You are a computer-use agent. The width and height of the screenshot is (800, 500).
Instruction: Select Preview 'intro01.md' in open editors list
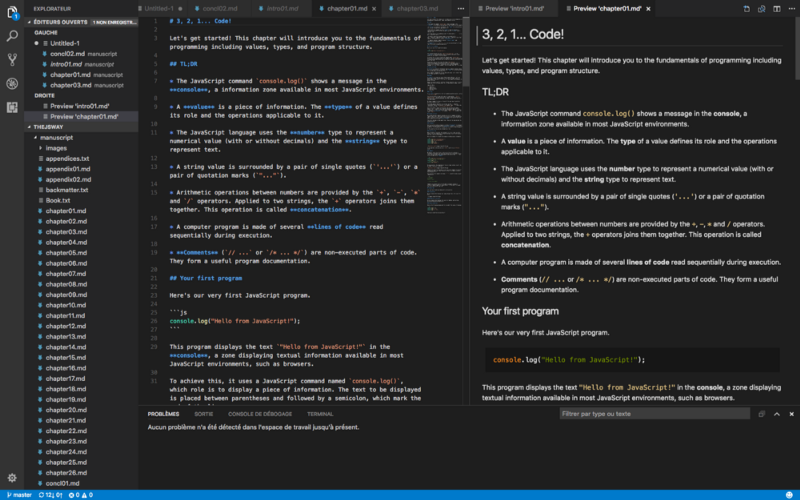coord(81,106)
